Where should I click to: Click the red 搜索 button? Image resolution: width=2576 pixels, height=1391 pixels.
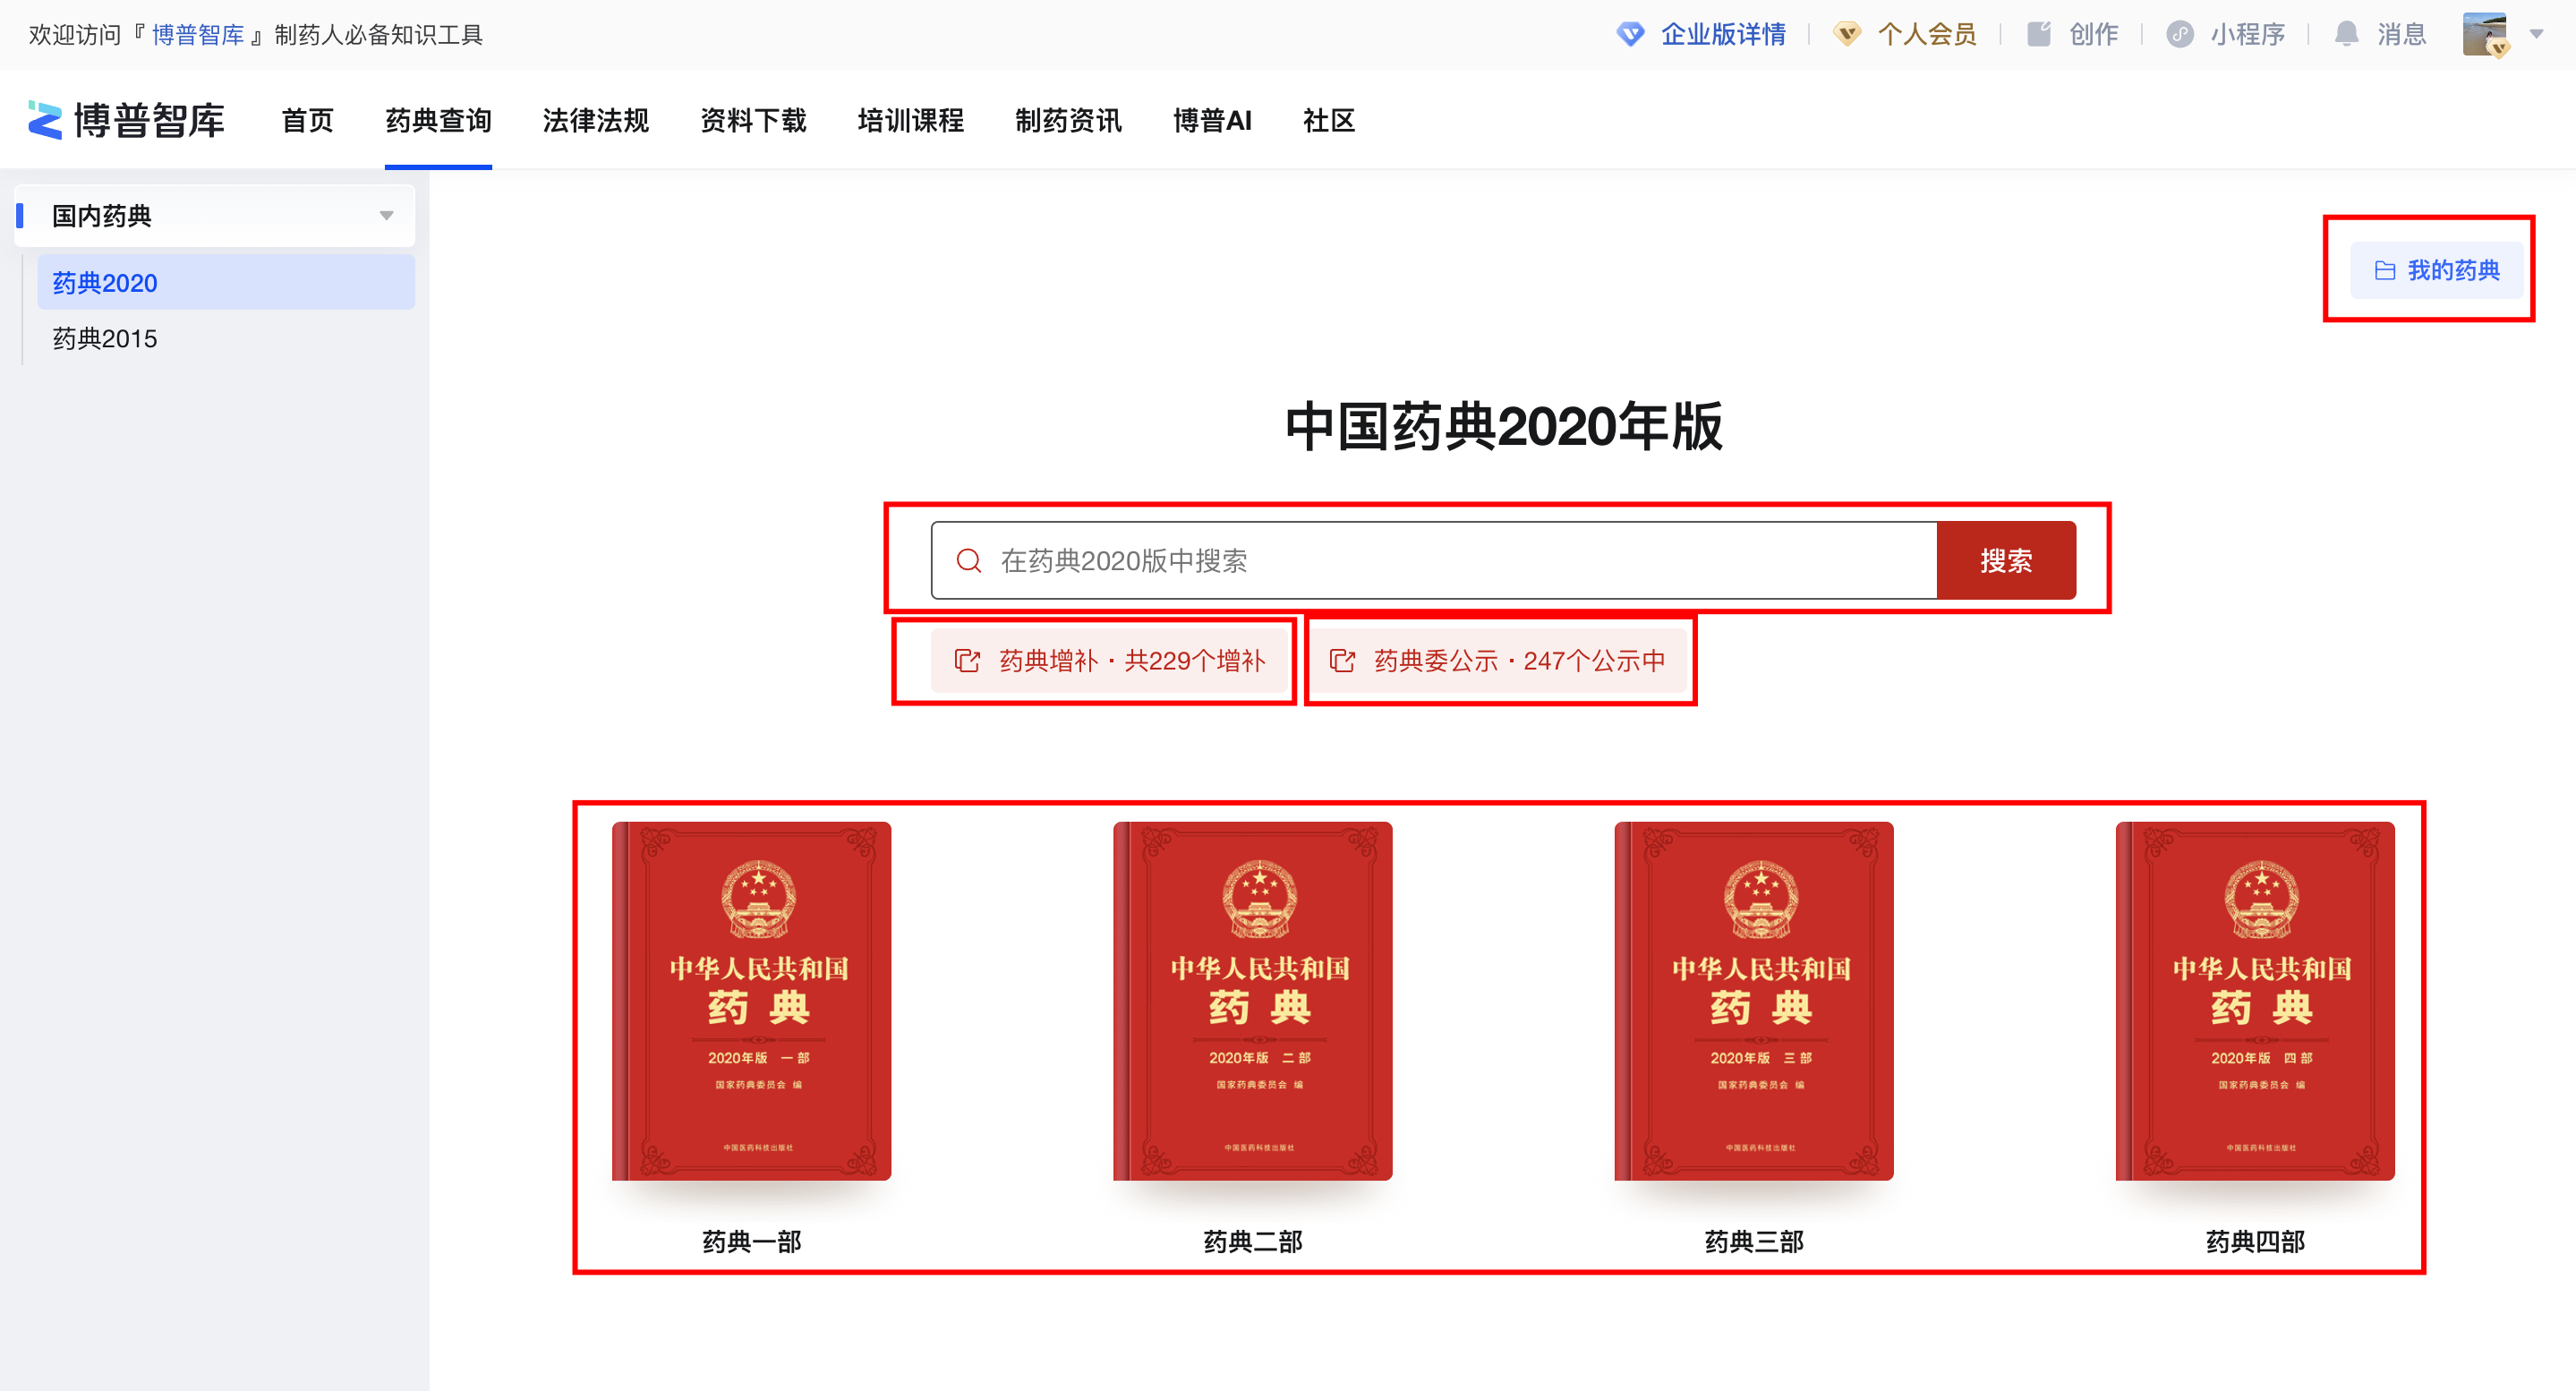(2006, 560)
